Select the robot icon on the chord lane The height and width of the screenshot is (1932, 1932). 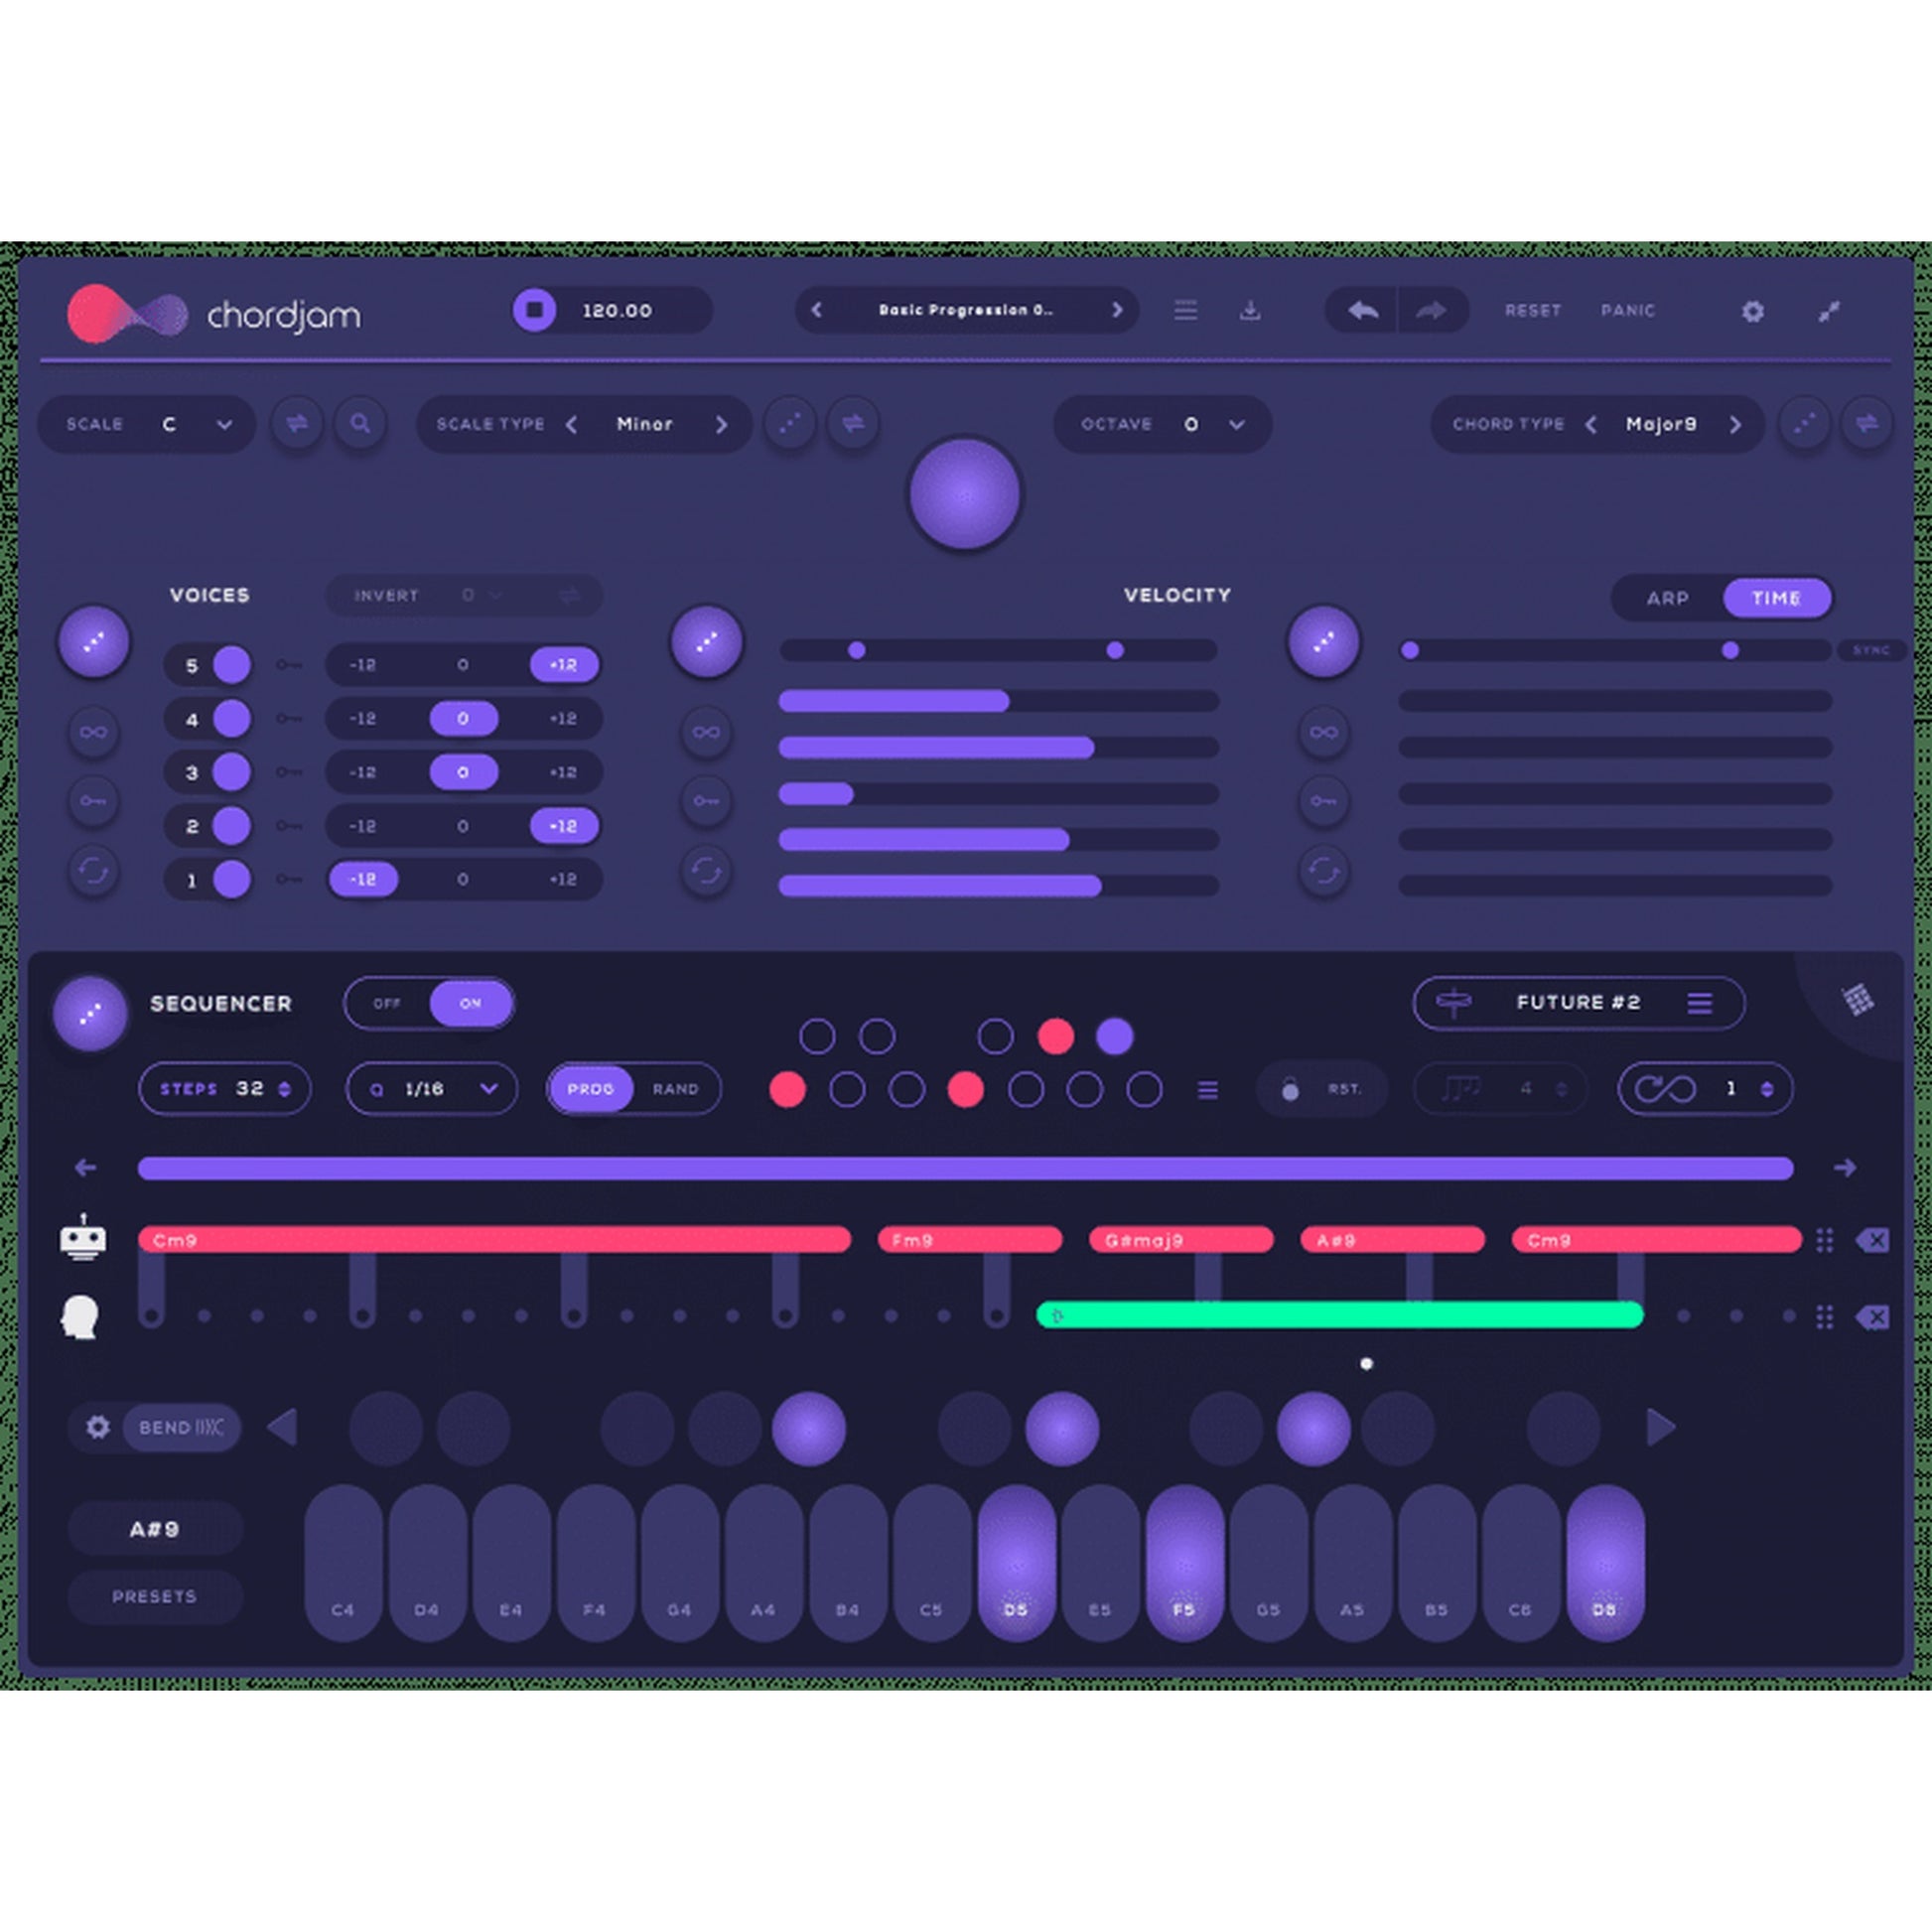[85, 1240]
